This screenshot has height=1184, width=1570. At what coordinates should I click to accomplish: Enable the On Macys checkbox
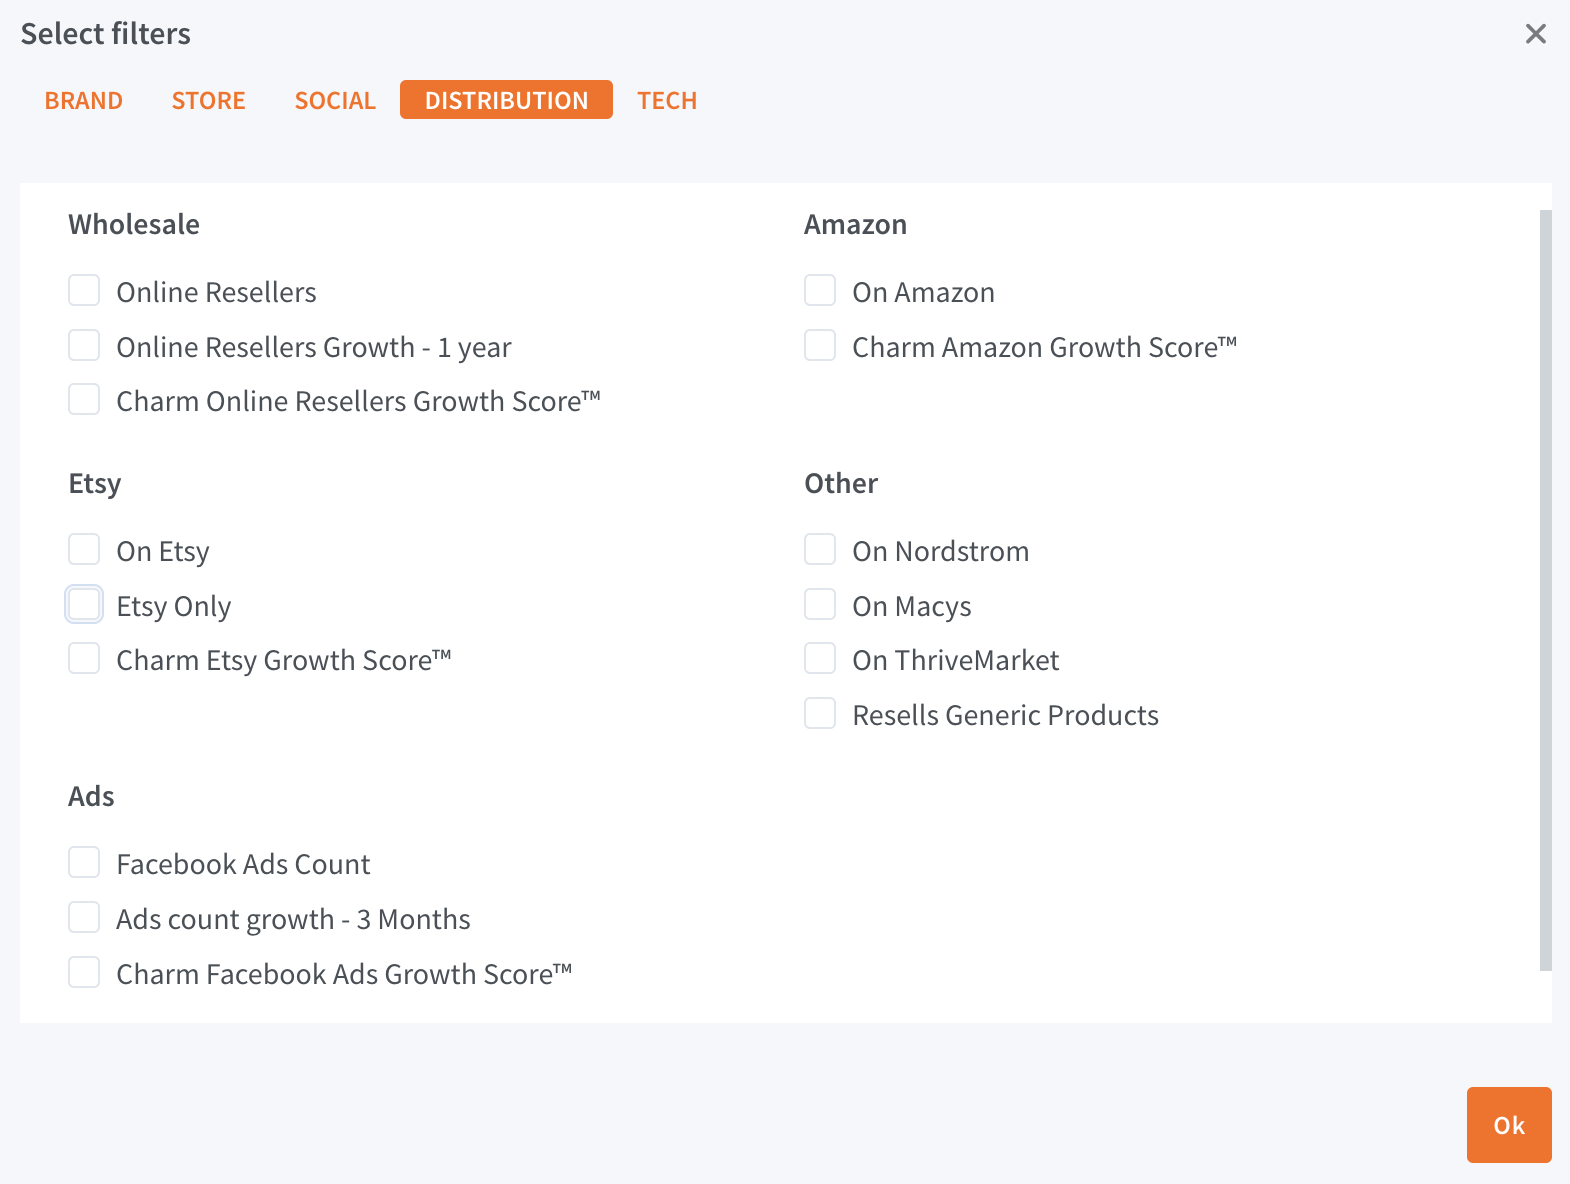point(820,605)
